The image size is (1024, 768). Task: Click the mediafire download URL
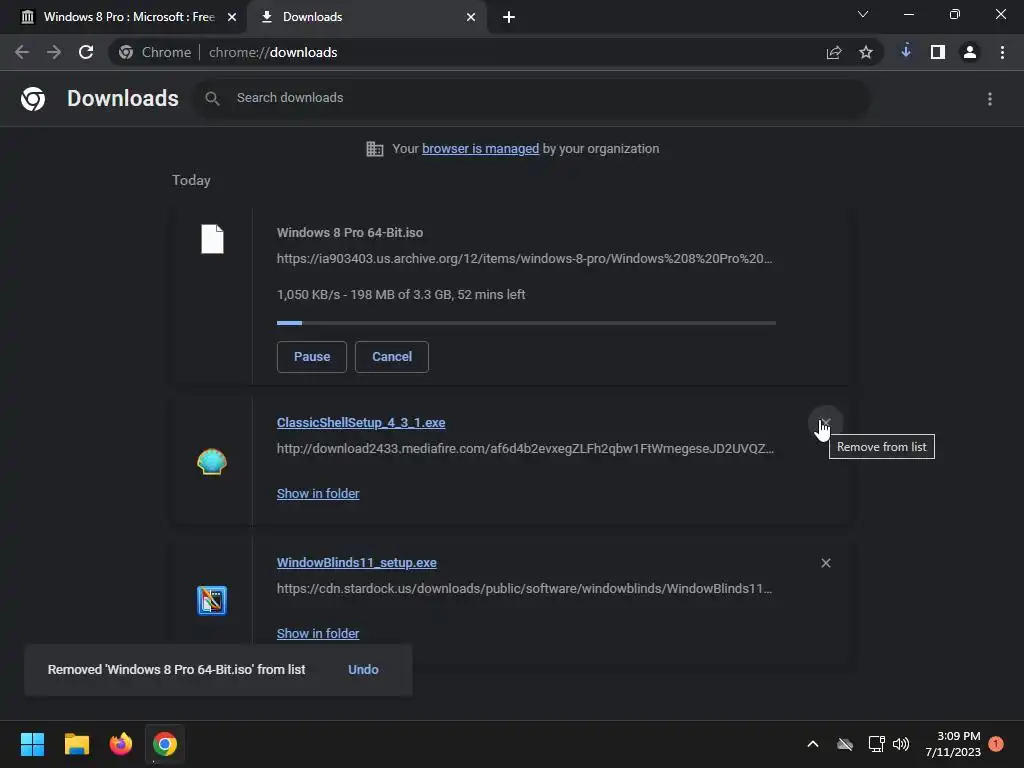click(525, 449)
